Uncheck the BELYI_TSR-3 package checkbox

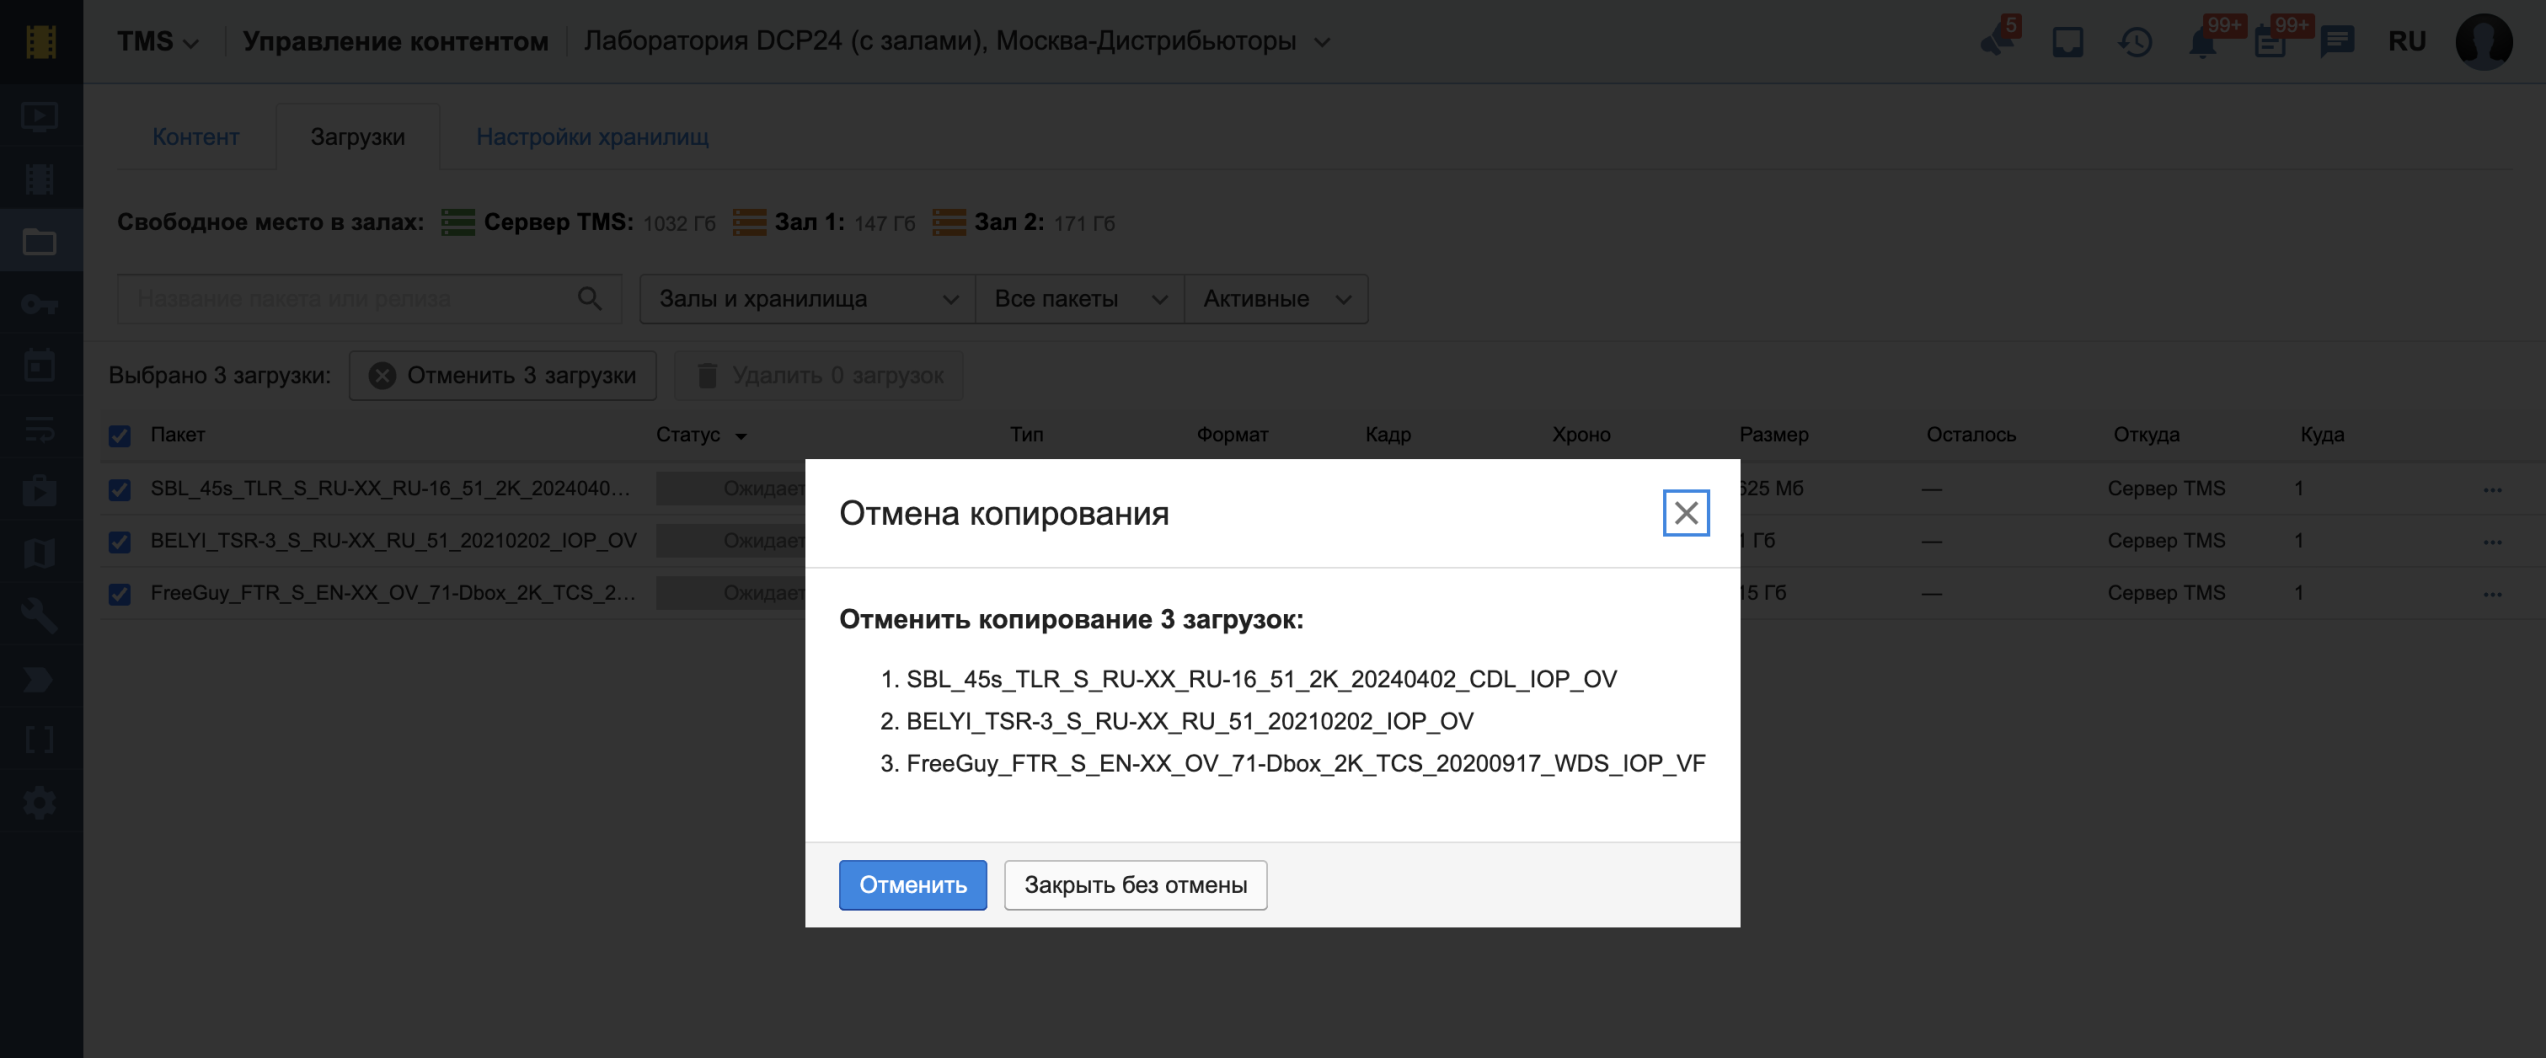(120, 542)
